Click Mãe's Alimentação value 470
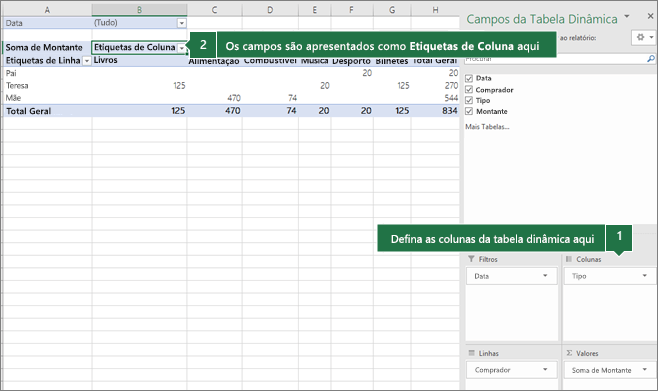 (234, 98)
